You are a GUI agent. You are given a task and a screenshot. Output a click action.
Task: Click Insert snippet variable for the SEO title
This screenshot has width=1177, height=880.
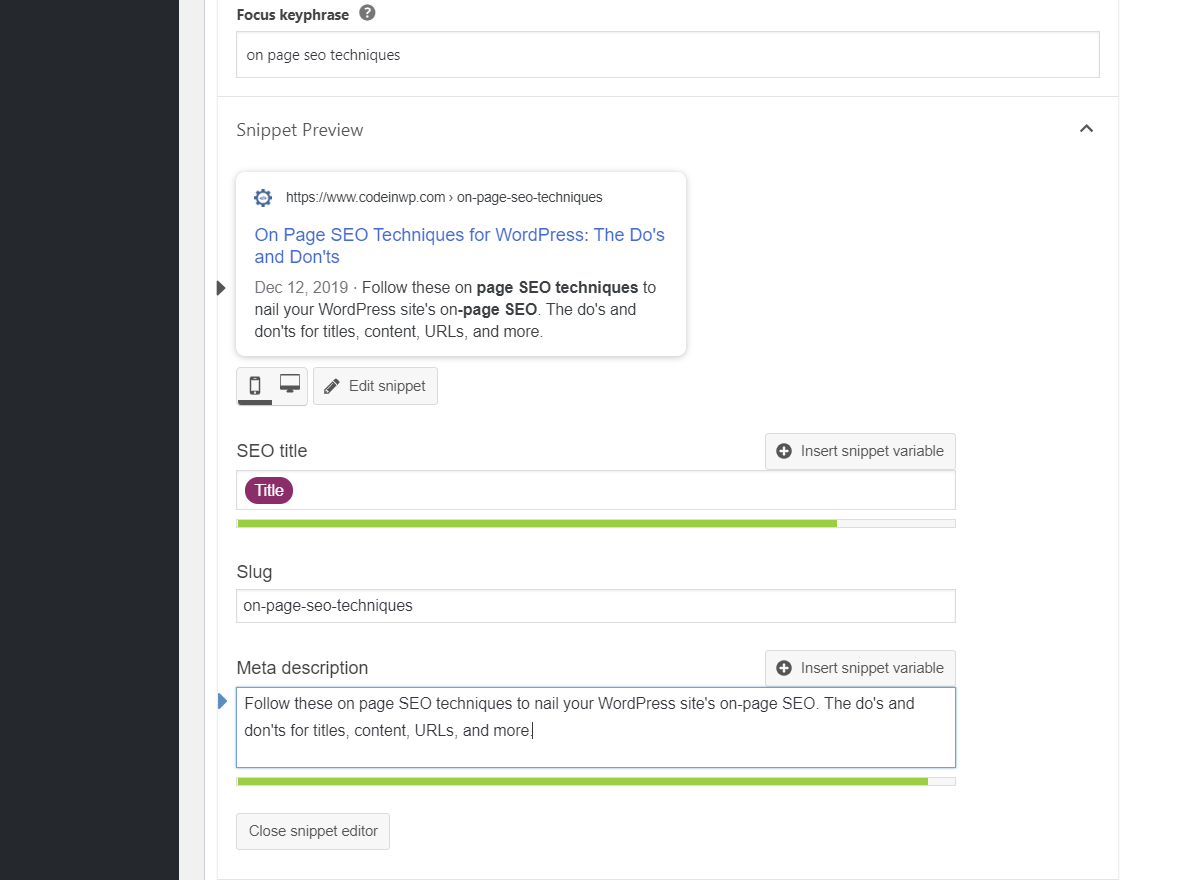click(x=860, y=451)
